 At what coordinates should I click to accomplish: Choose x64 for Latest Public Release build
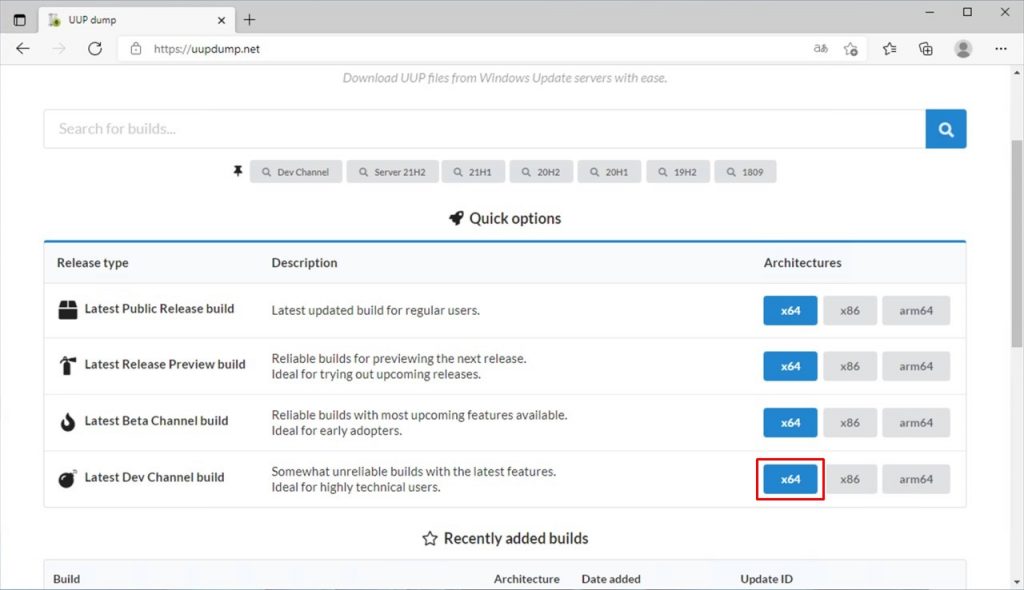tap(790, 310)
